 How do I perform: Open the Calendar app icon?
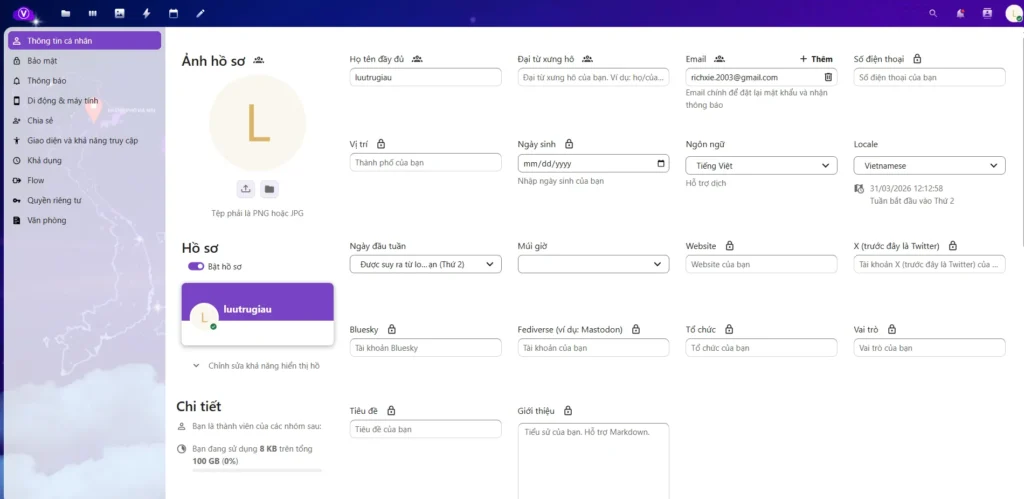point(173,13)
